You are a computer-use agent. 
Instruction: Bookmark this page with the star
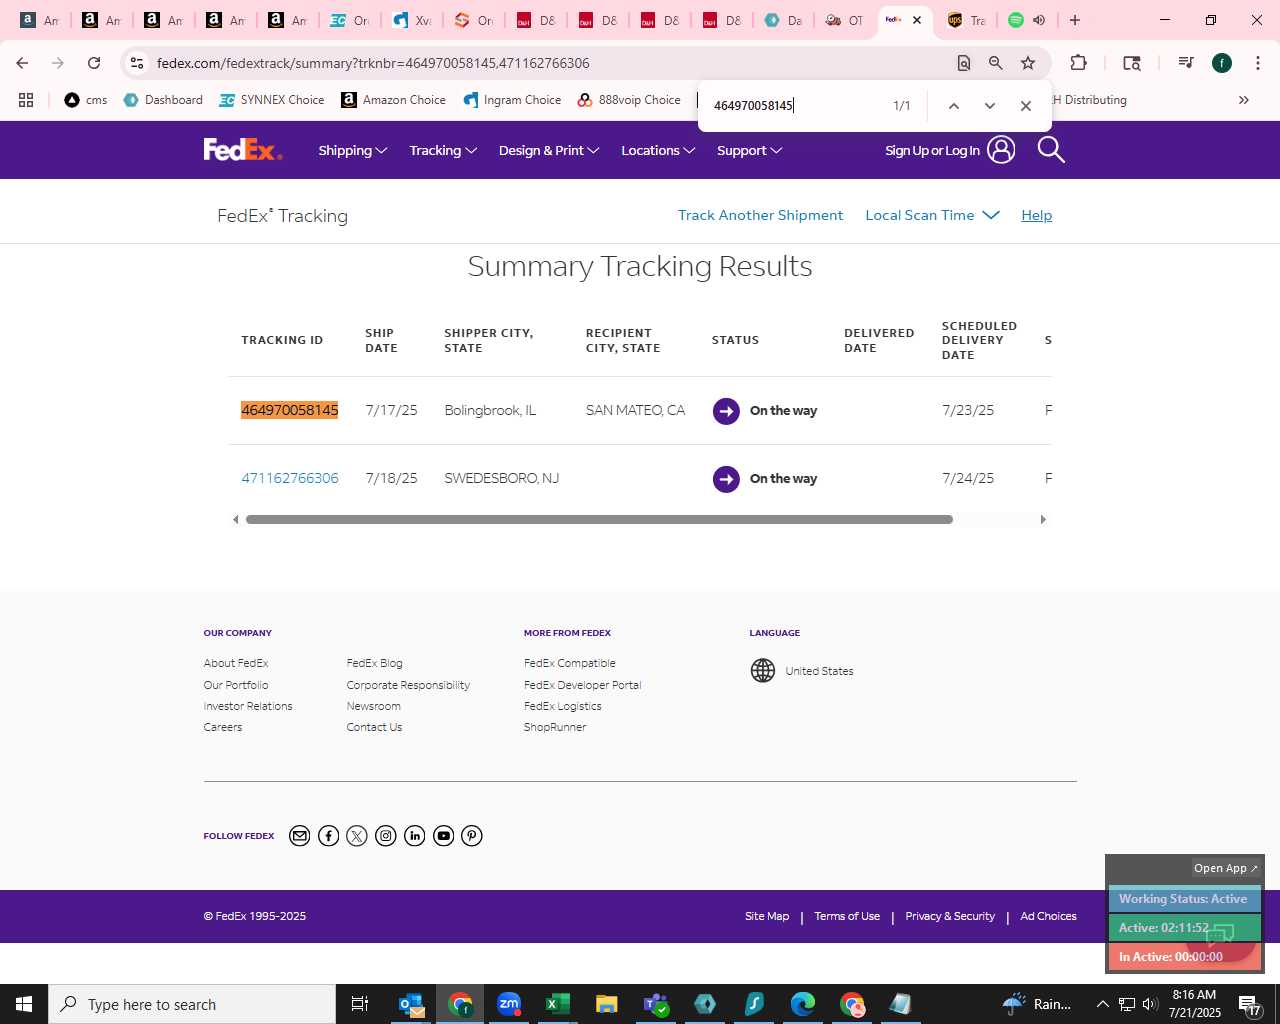1028,63
